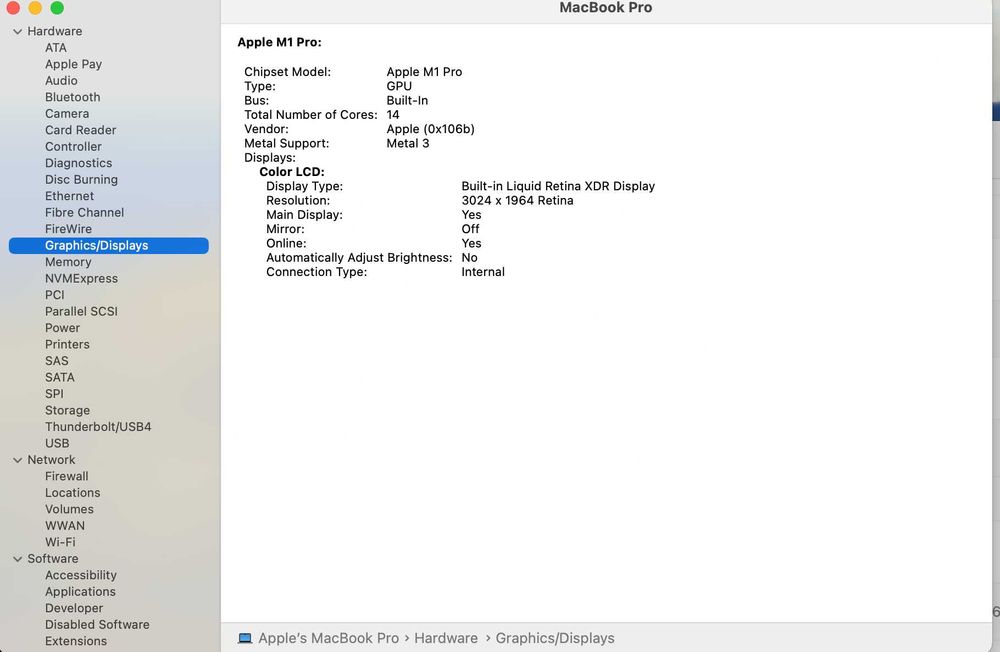The image size is (1000, 652).
Task: Click the Metal 3 value
Action: pos(408,144)
